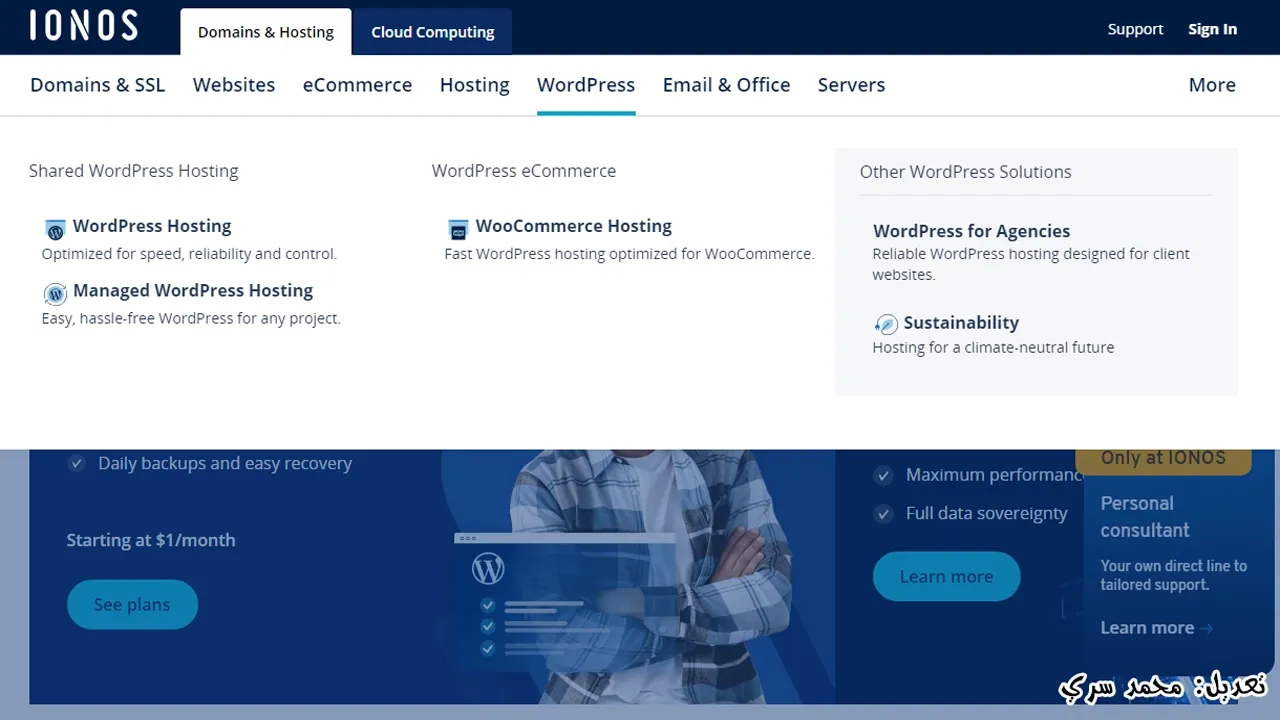The height and width of the screenshot is (720, 1280).
Task: Open the Websites menu
Action: pyautogui.click(x=234, y=85)
